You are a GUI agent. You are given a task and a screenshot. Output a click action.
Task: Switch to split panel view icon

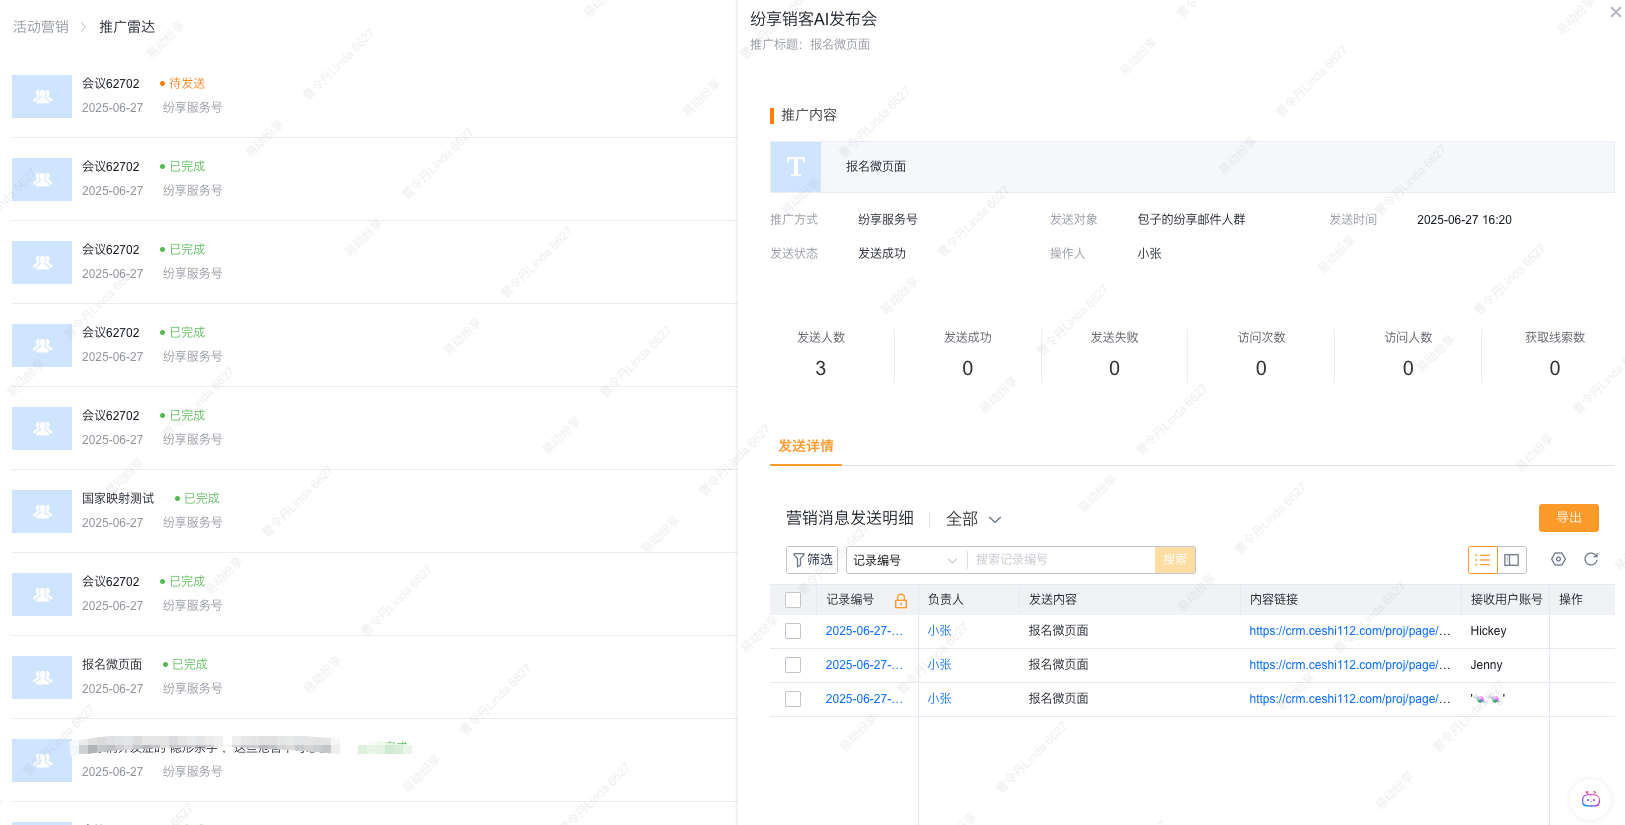coord(1512,560)
